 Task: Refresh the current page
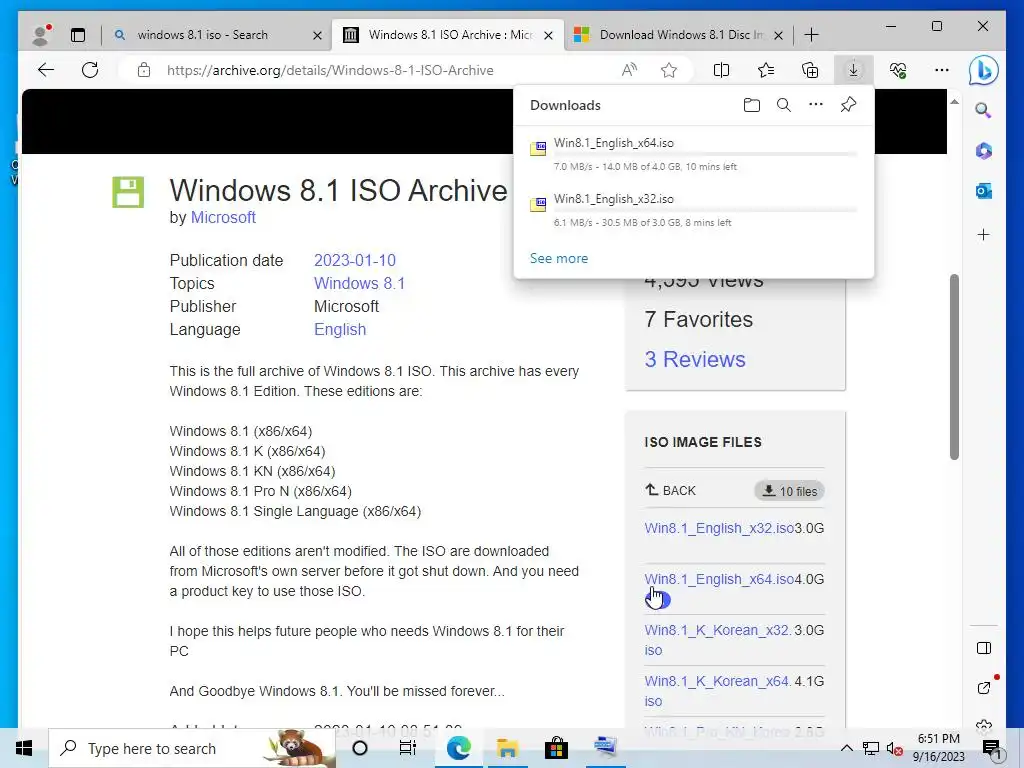pyautogui.click(x=90, y=70)
